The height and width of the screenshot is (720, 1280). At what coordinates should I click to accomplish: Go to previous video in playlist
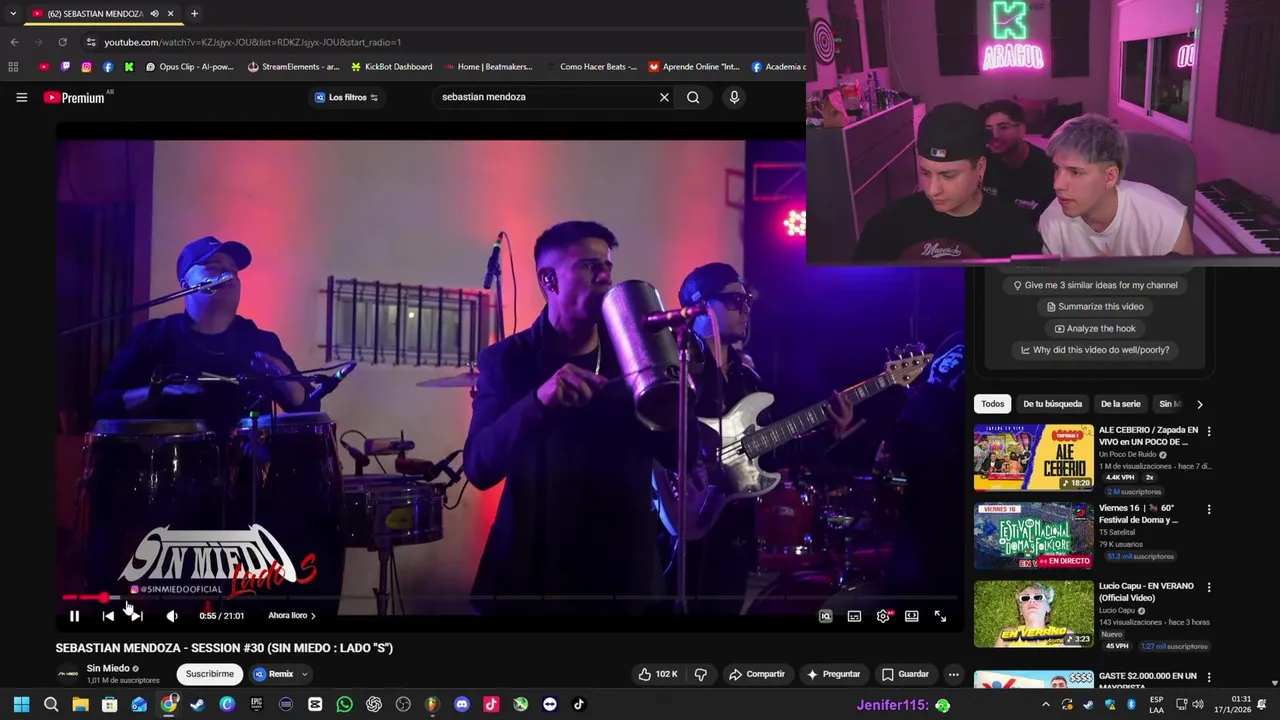[108, 616]
